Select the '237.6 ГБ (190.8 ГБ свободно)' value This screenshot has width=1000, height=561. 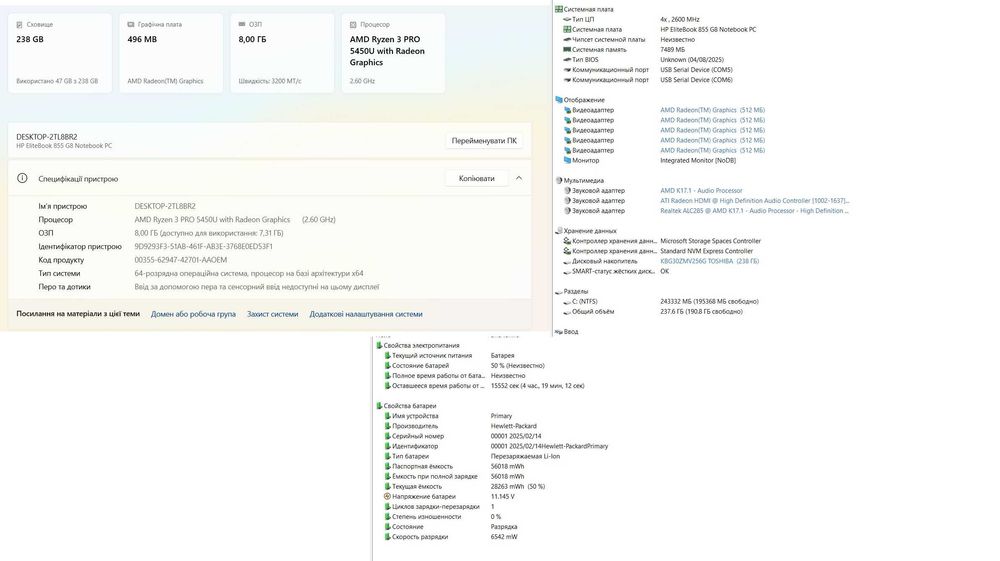701,312
